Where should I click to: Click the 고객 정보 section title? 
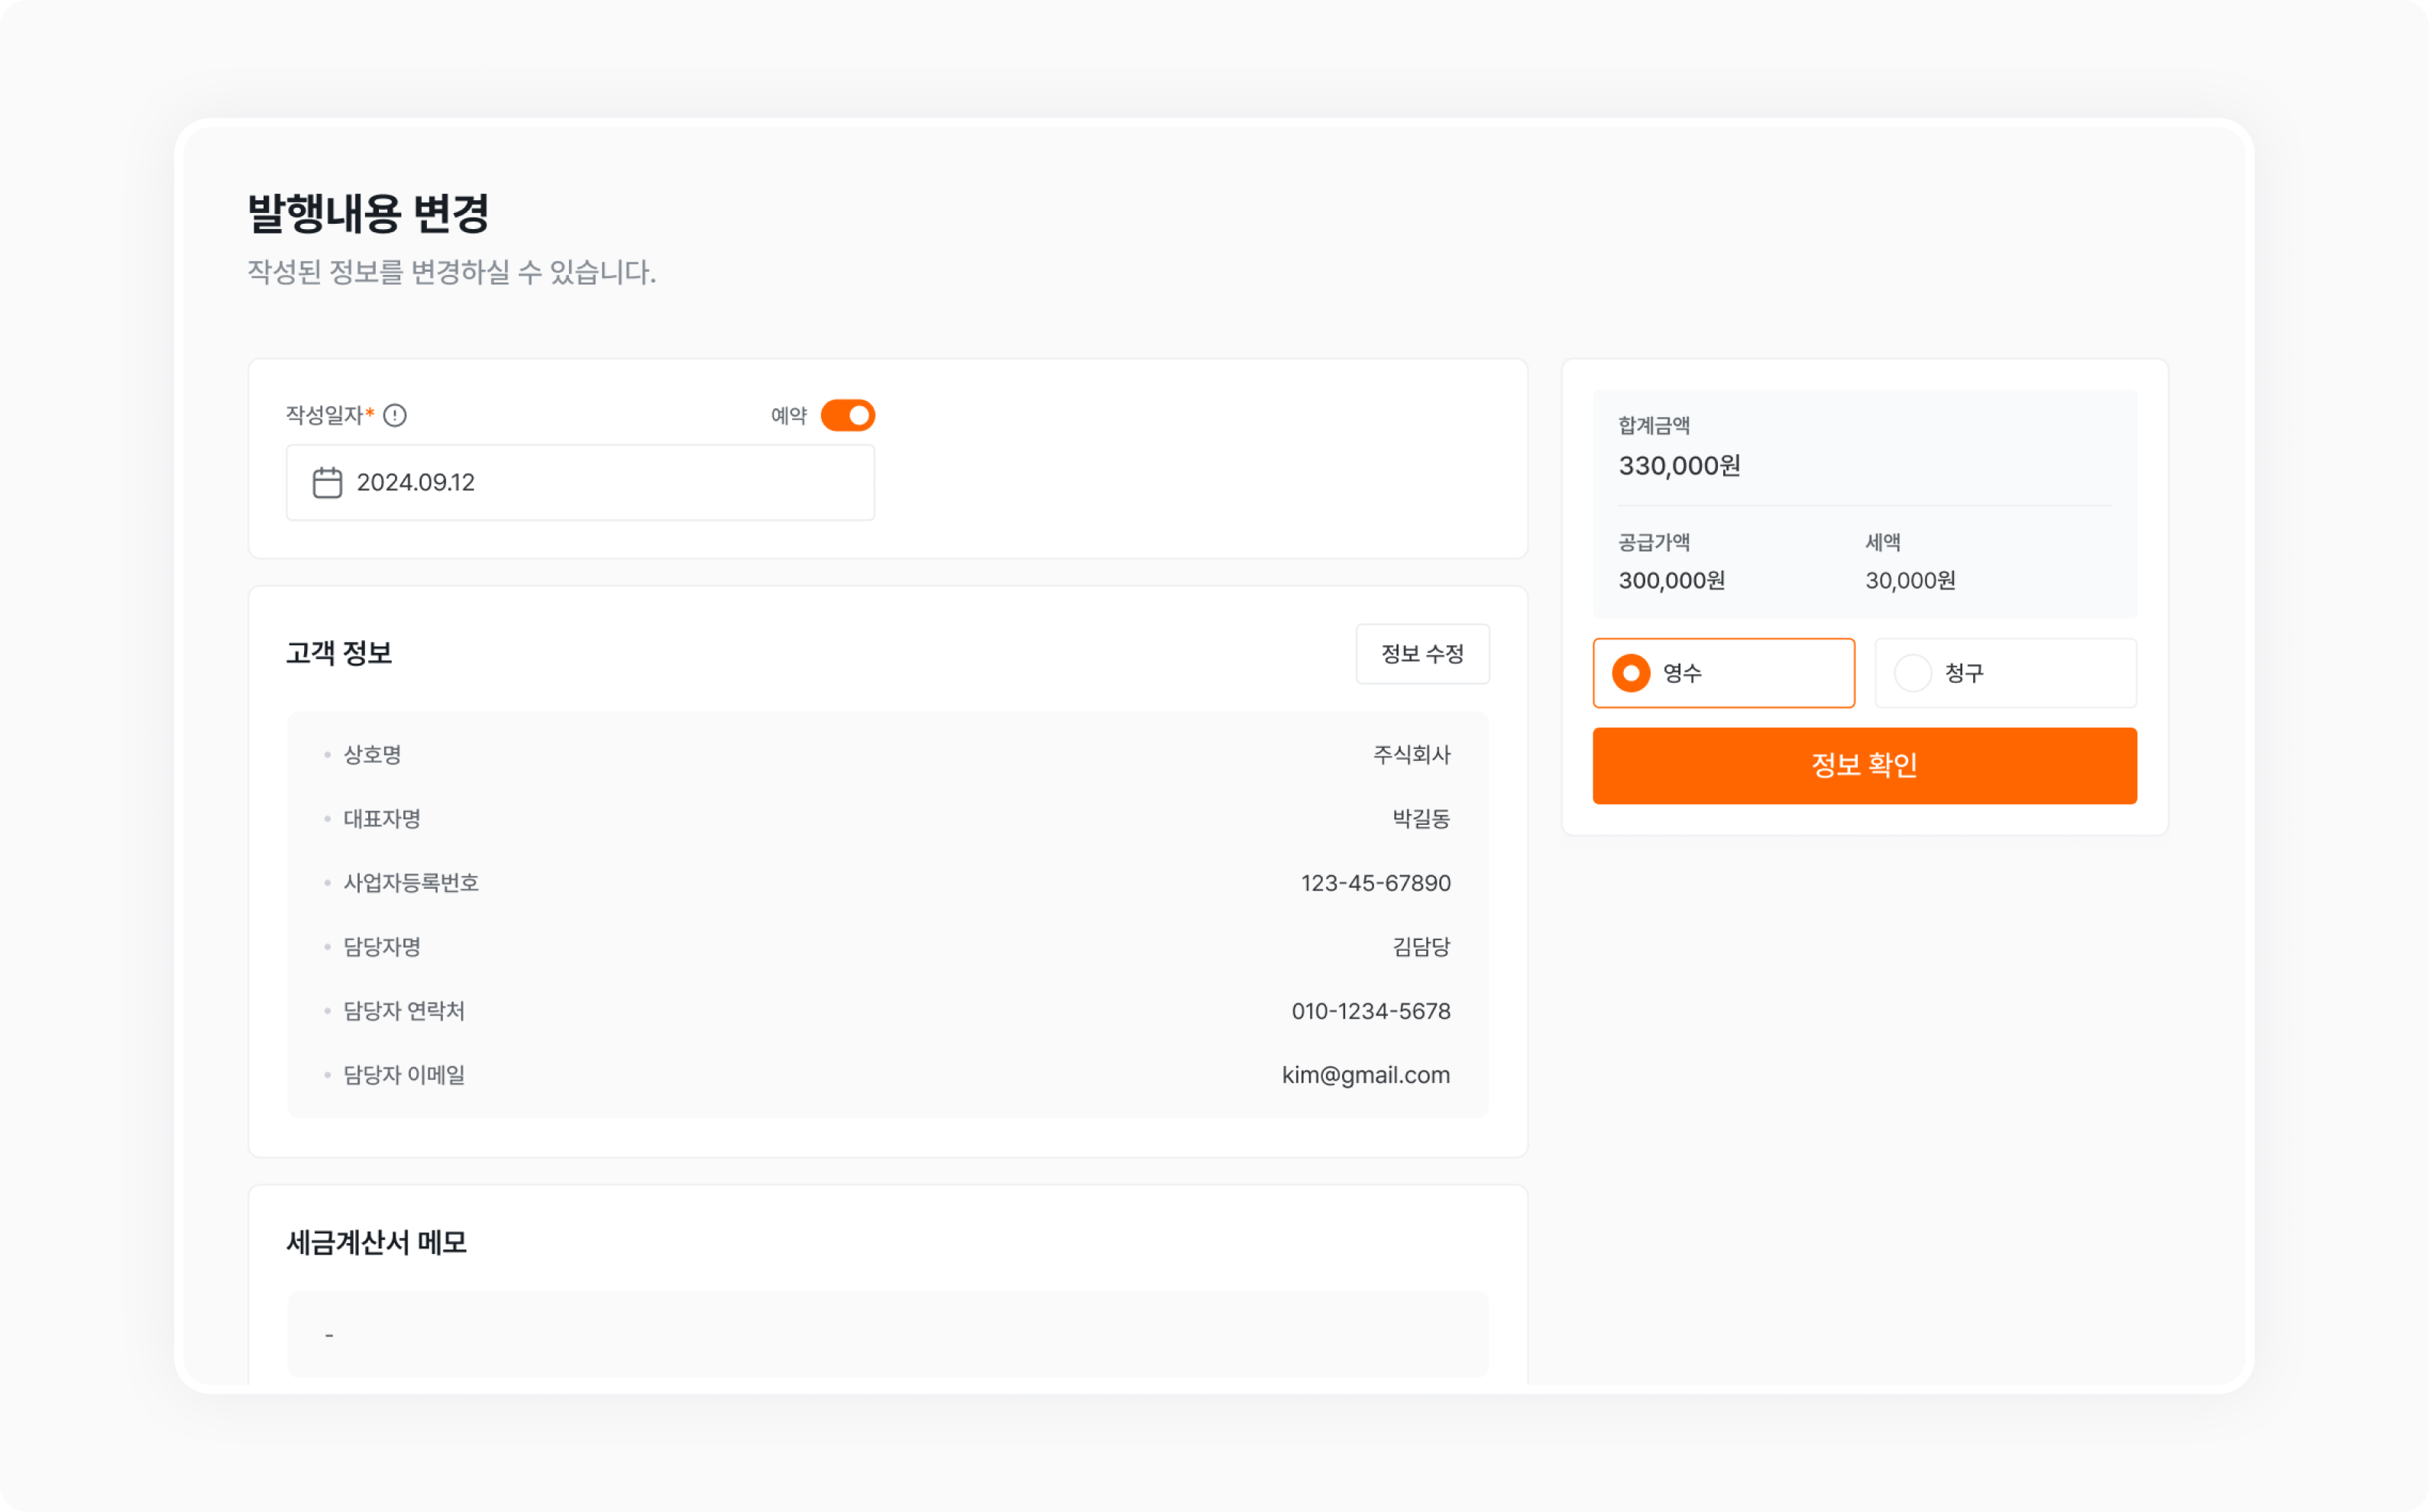[338, 654]
